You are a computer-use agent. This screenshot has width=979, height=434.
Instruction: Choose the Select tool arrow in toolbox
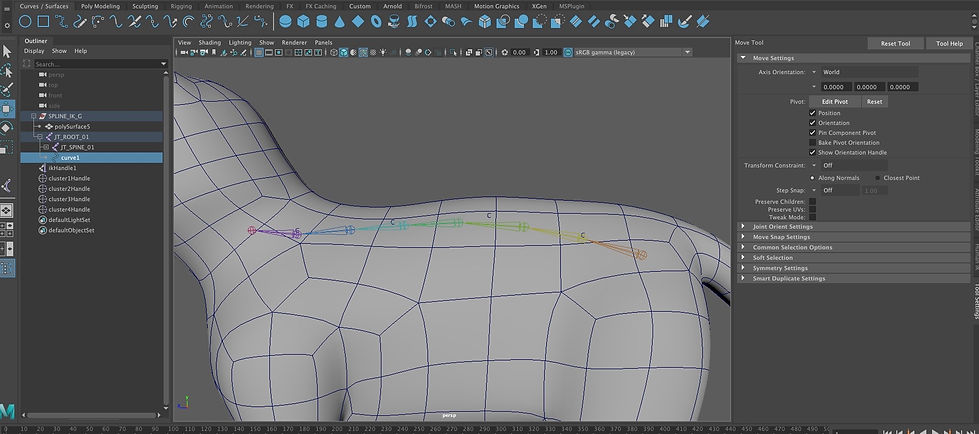7,51
